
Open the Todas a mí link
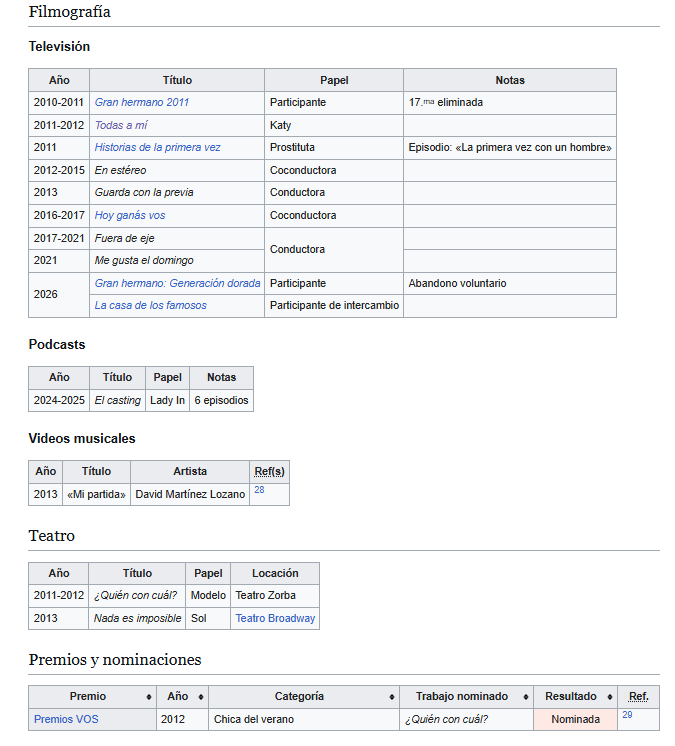tap(121, 125)
